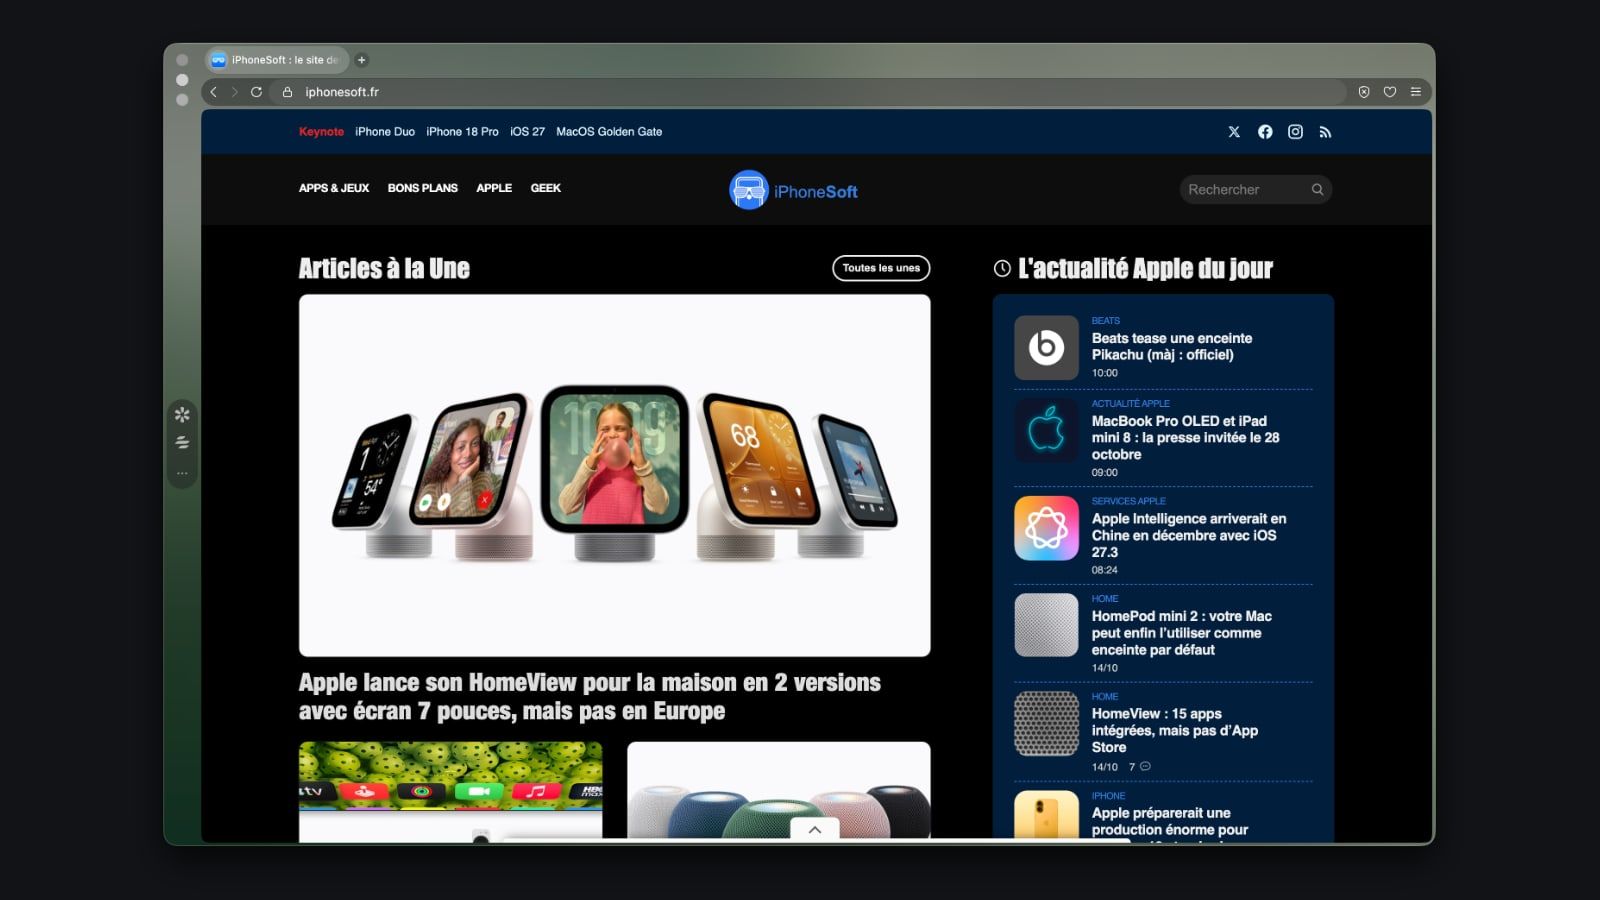This screenshot has width=1600, height=900.
Task: Open HomeView 15 apps intégrées article
Action: tap(1175, 730)
